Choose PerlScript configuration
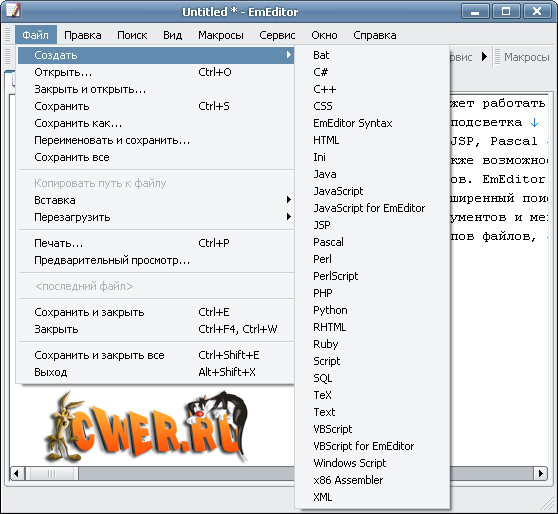 point(372,276)
